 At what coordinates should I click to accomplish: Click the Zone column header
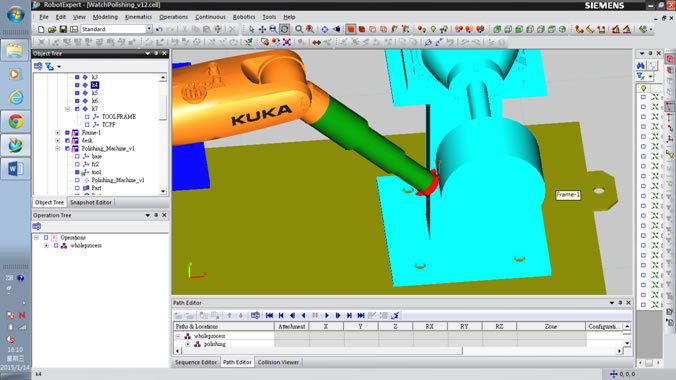click(551, 327)
